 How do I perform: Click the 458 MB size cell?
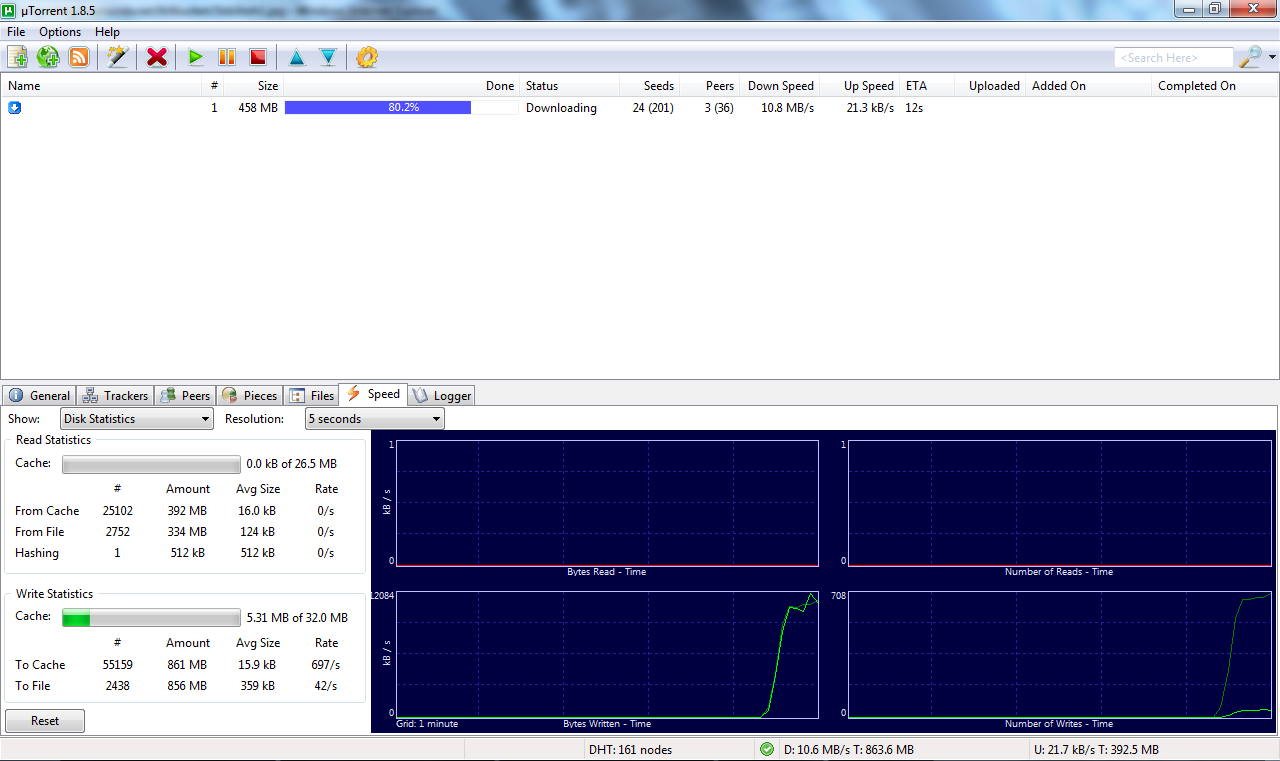pyautogui.click(x=258, y=108)
